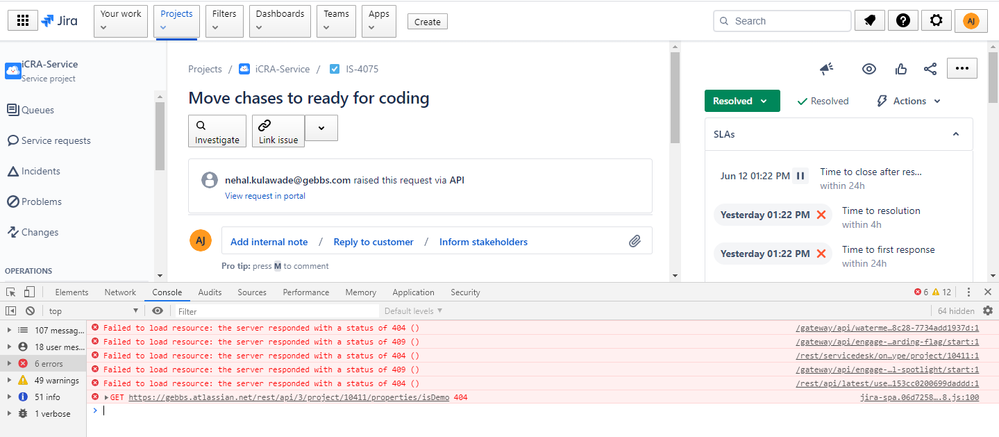Switch to the Network tab
The width and height of the screenshot is (999, 437).
coord(120,292)
